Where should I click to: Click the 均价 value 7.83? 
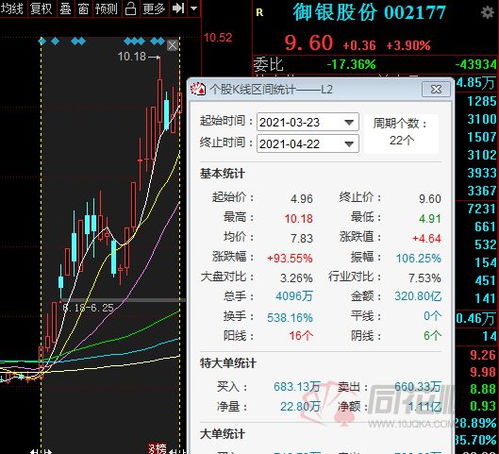coord(302,239)
